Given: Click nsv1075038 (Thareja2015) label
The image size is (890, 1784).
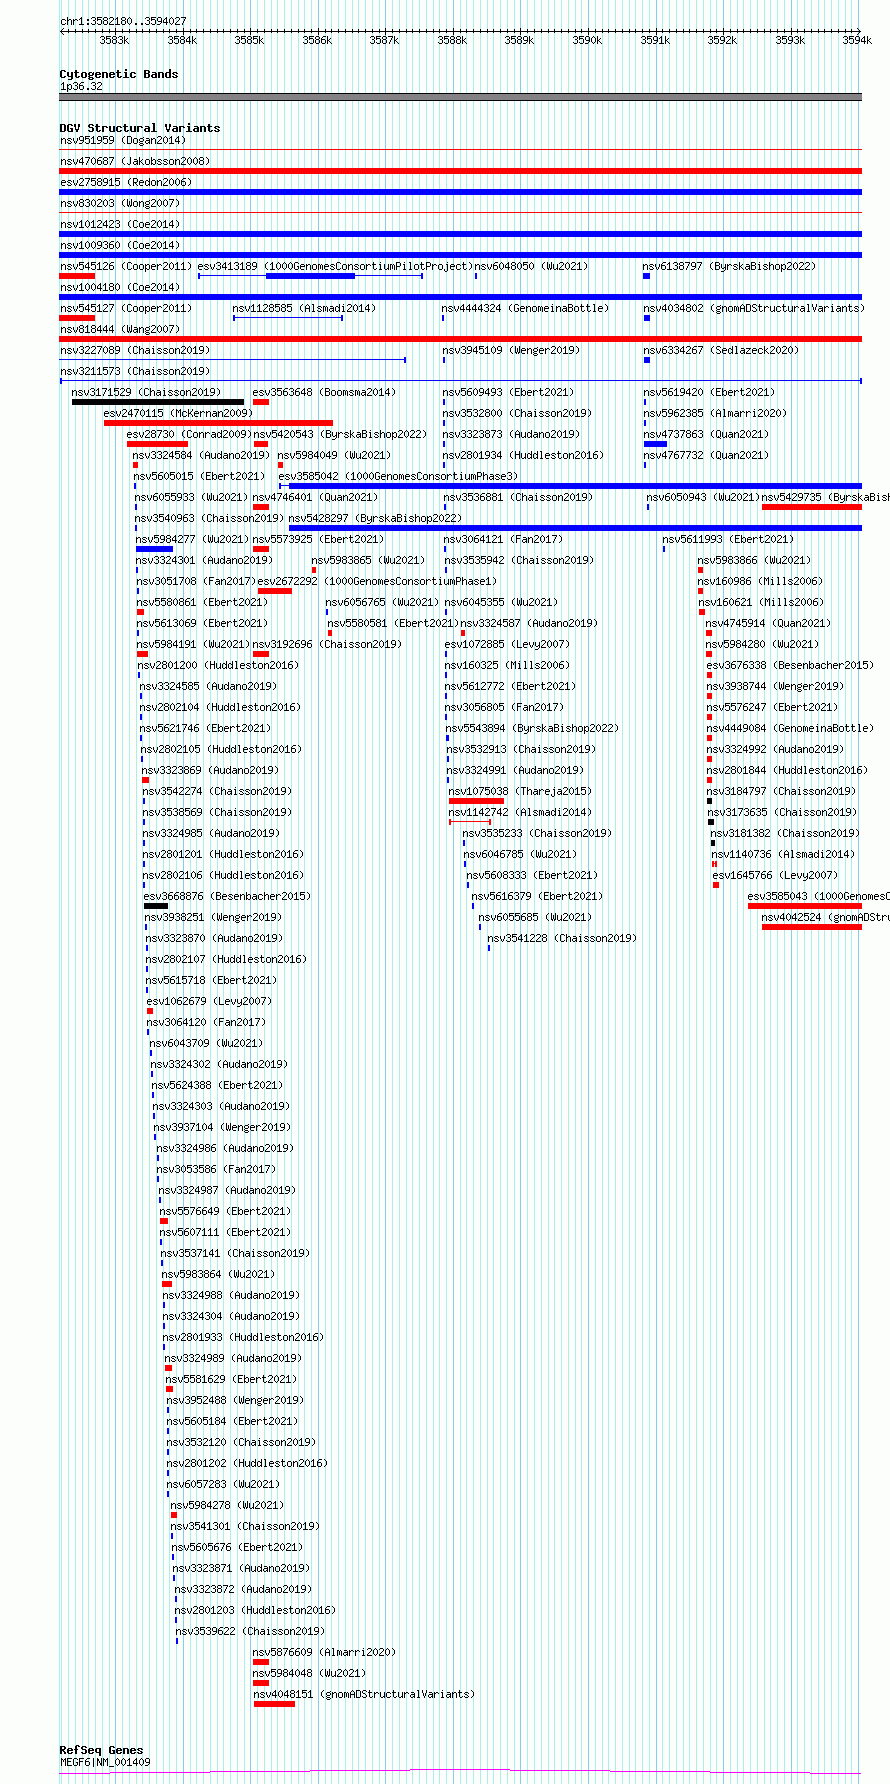Looking at the screenshot, I should point(521,791).
